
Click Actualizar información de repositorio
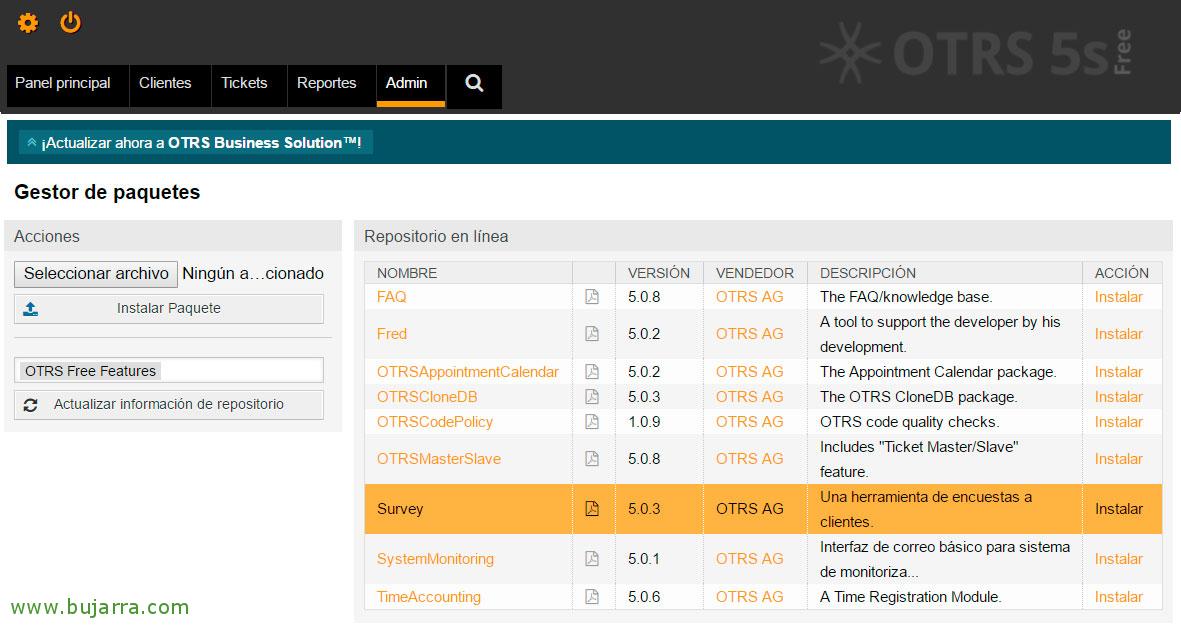(x=169, y=405)
